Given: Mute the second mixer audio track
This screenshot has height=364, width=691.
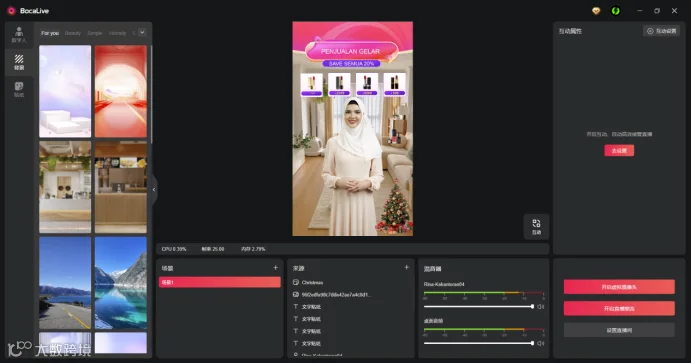Looking at the screenshot, I should (541, 343).
